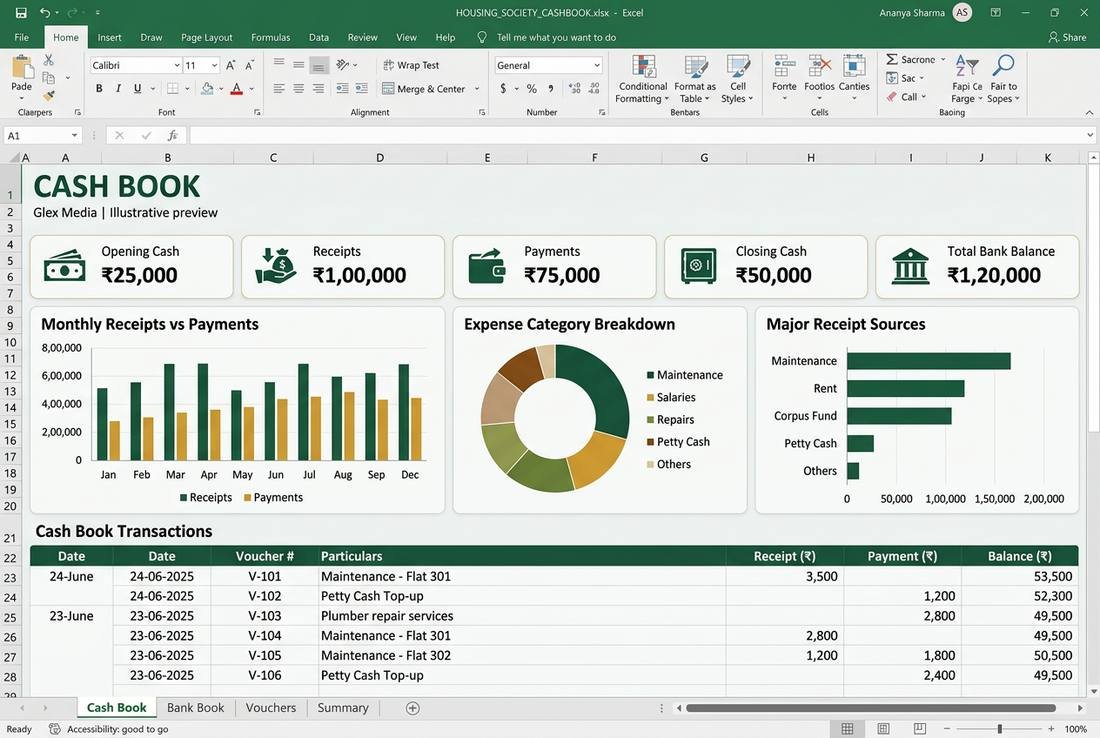Viewport: 1100px width, 738px height.
Task: Toggle italic formatting
Action: click(x=118, y=88)
